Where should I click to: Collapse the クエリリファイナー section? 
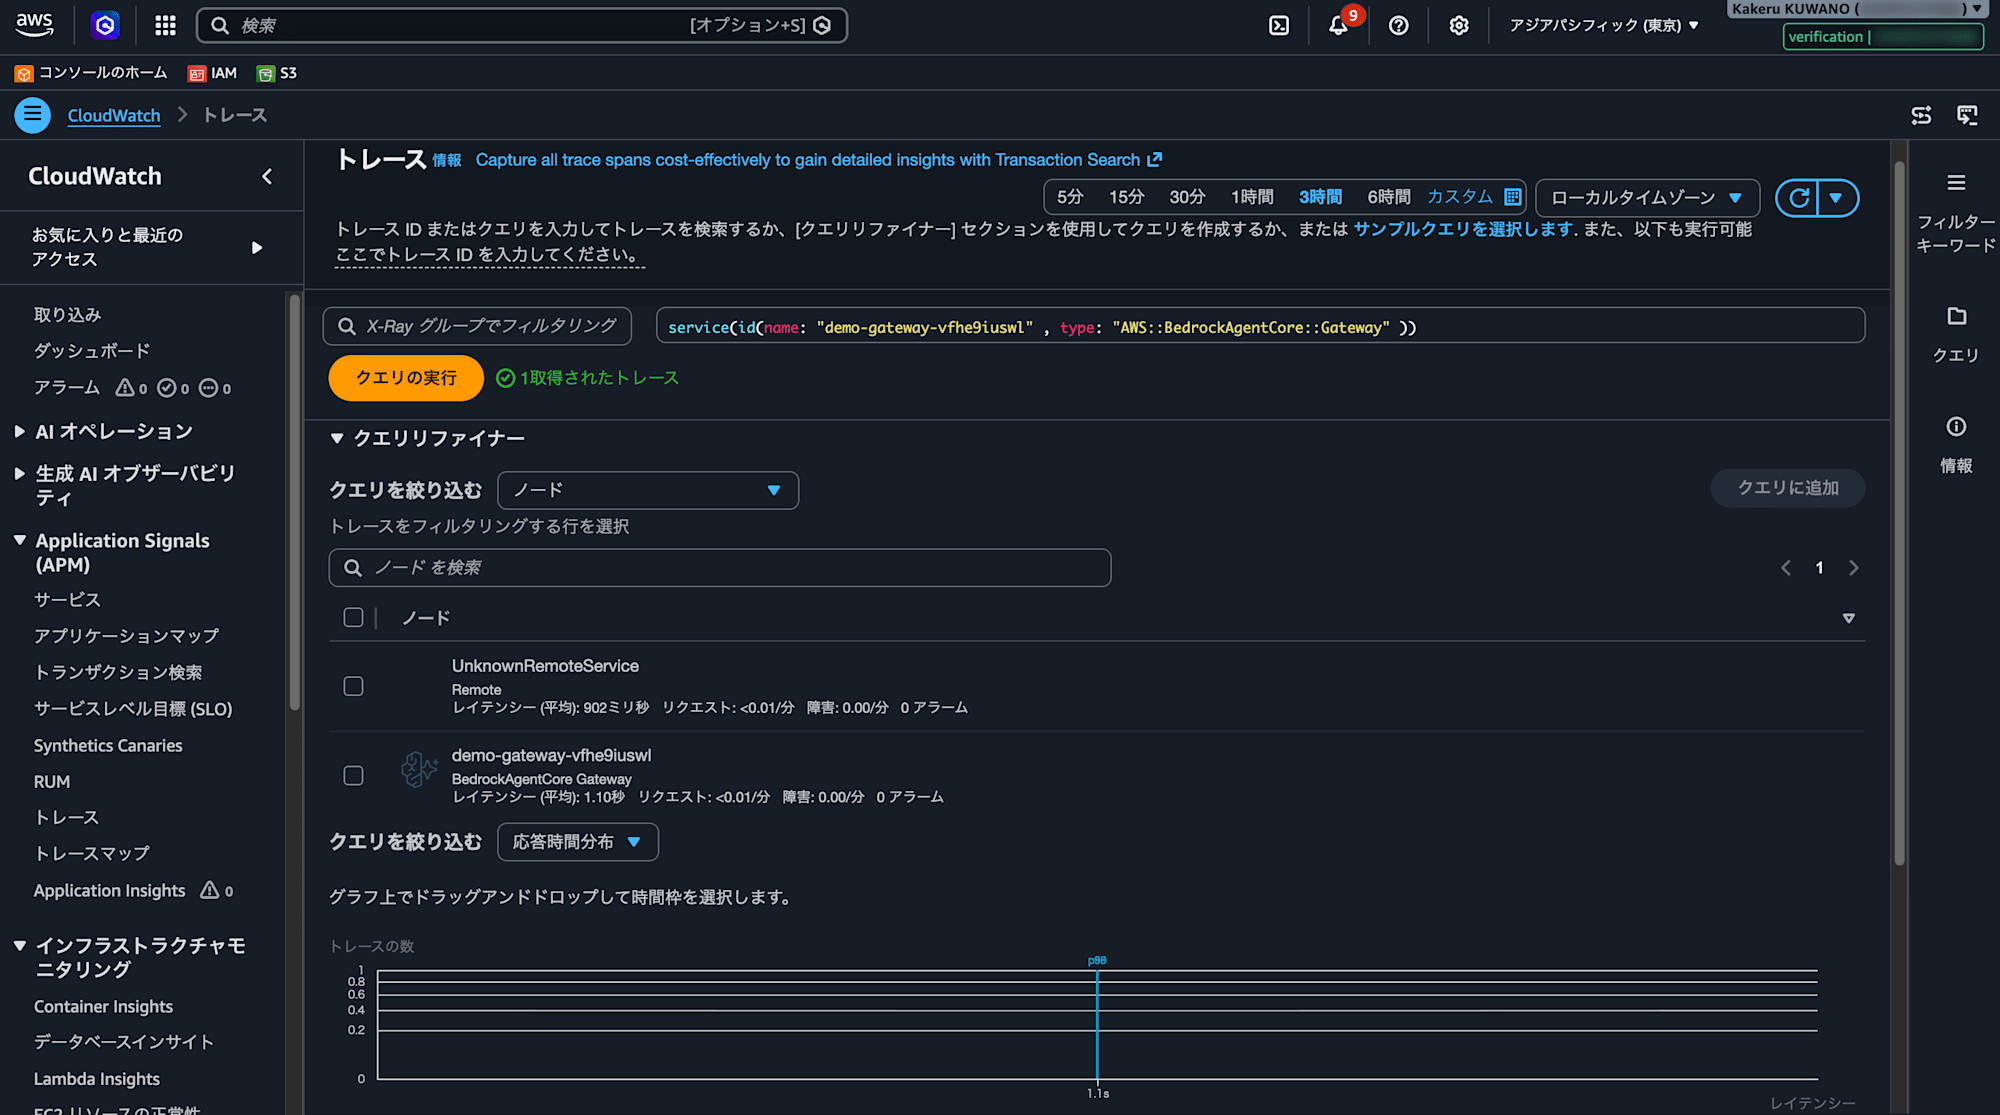point(337,438)
